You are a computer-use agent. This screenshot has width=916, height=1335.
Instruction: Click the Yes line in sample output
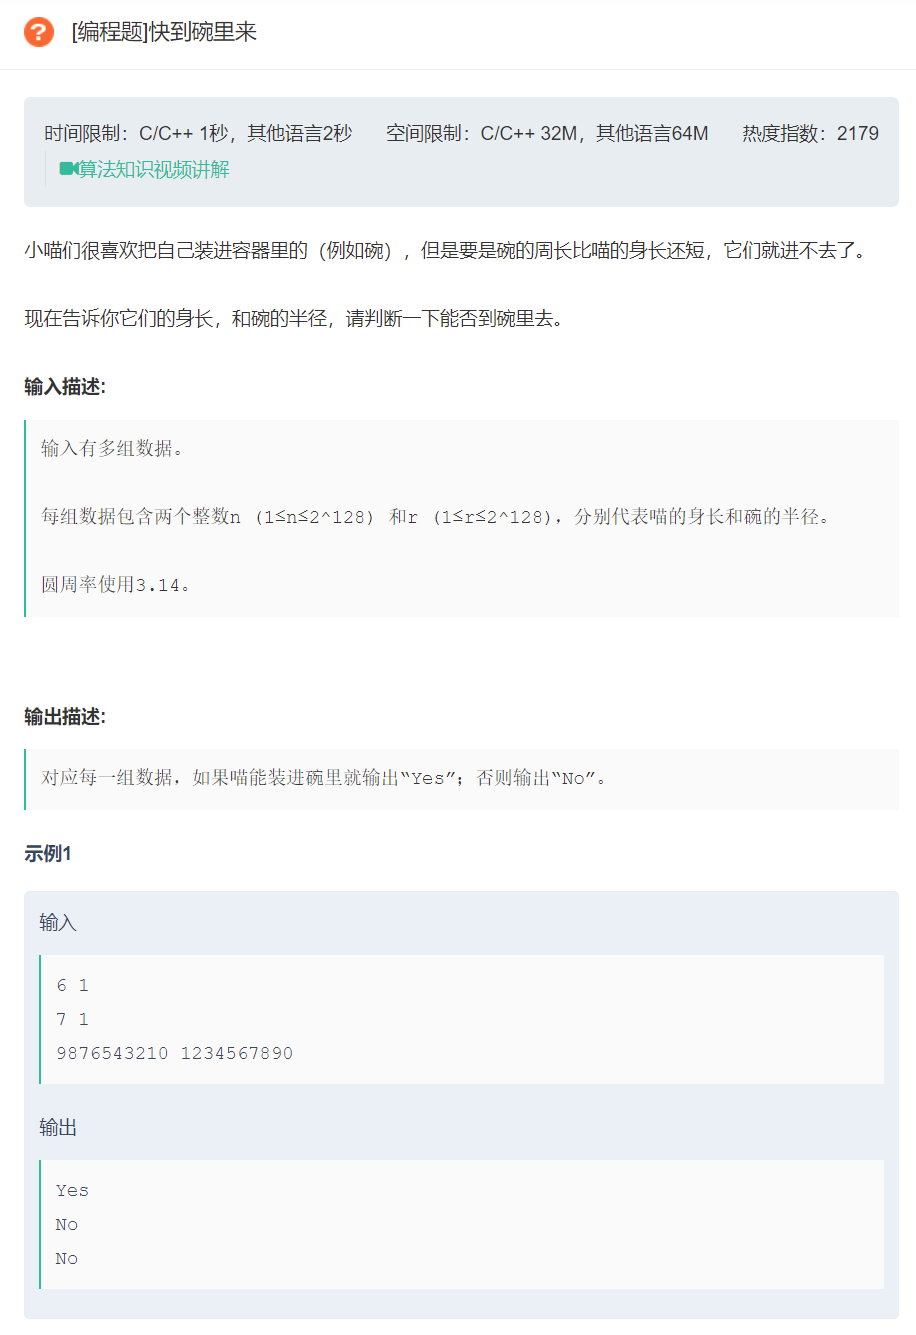pos(72,1191)
